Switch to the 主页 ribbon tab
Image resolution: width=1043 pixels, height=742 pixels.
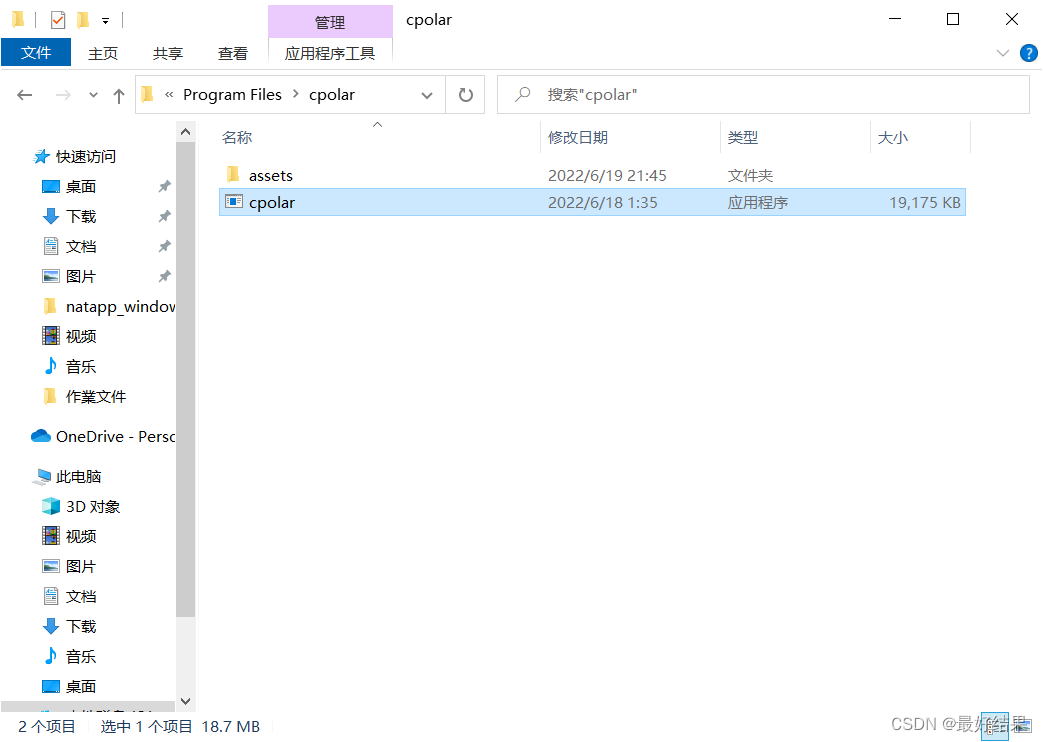[102, 53]
